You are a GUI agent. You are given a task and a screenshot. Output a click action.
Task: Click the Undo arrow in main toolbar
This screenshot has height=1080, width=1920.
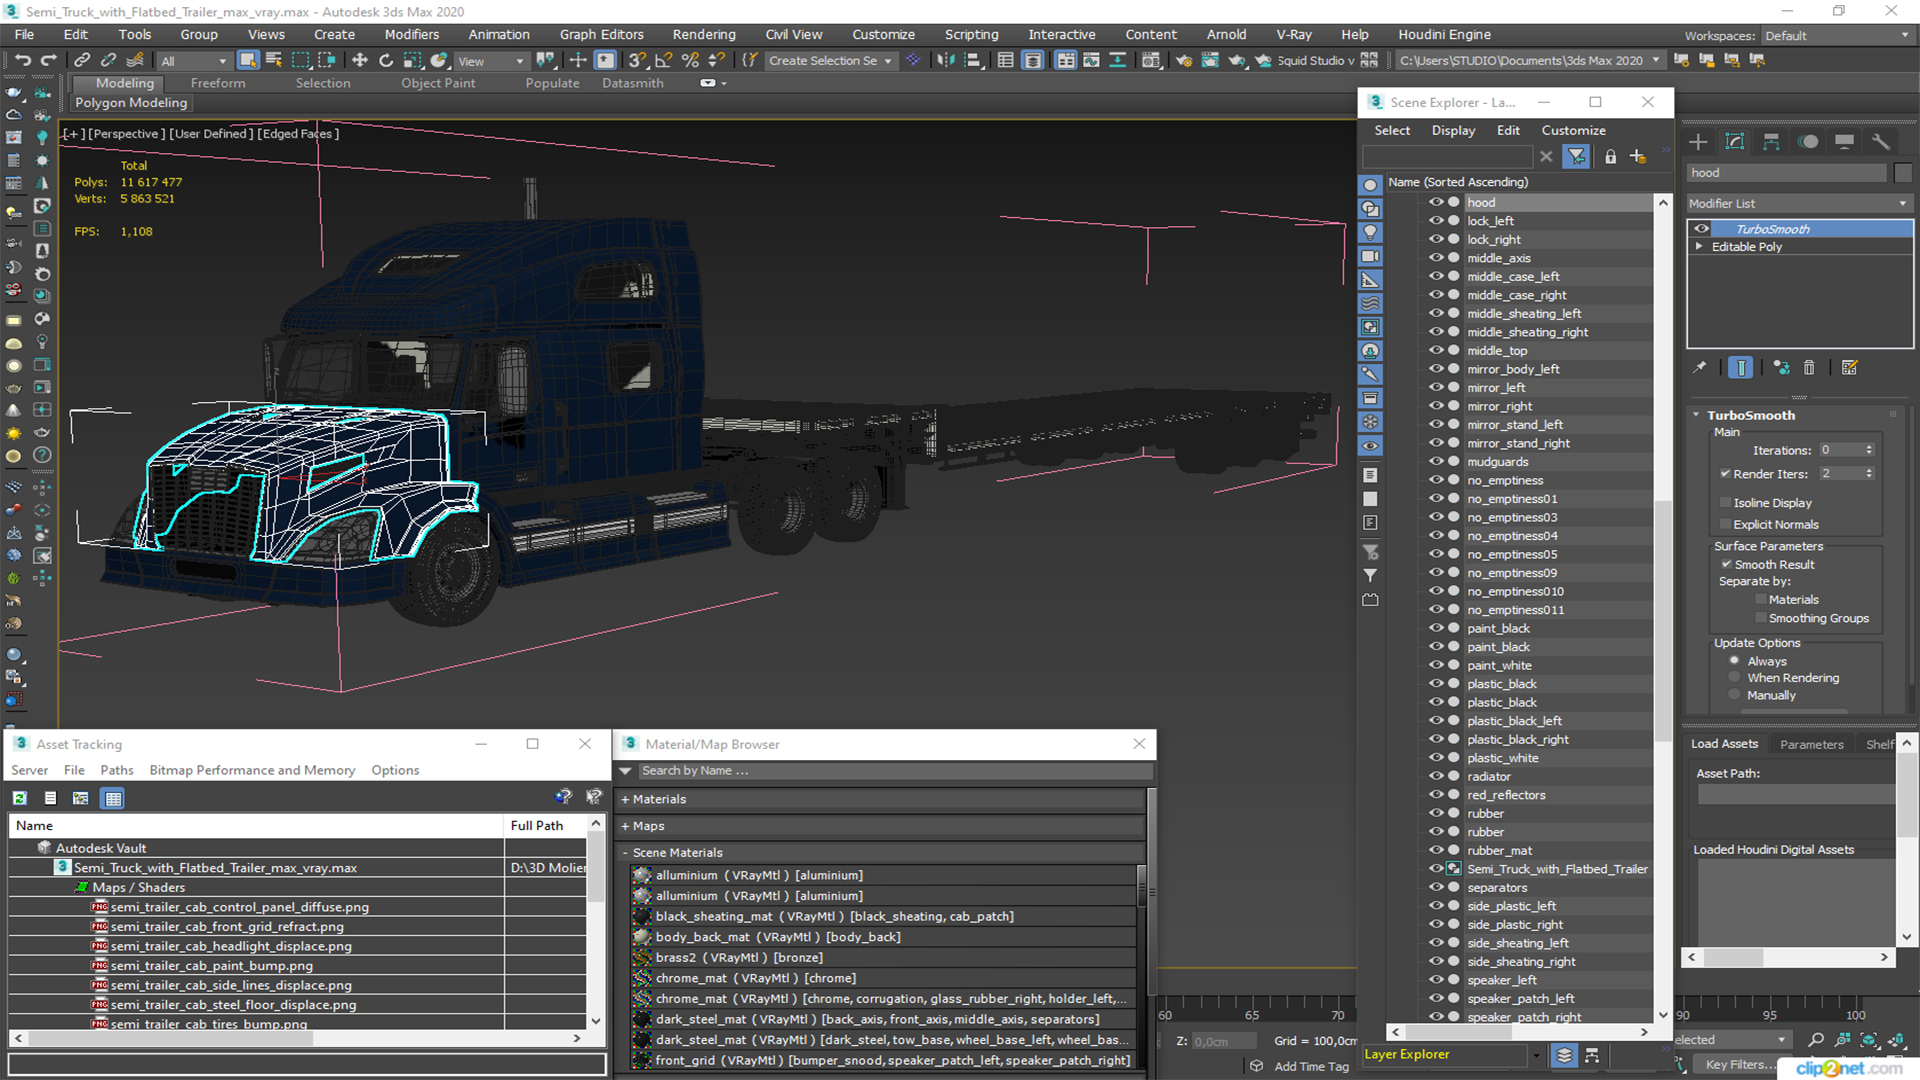(x=22, y=60)
